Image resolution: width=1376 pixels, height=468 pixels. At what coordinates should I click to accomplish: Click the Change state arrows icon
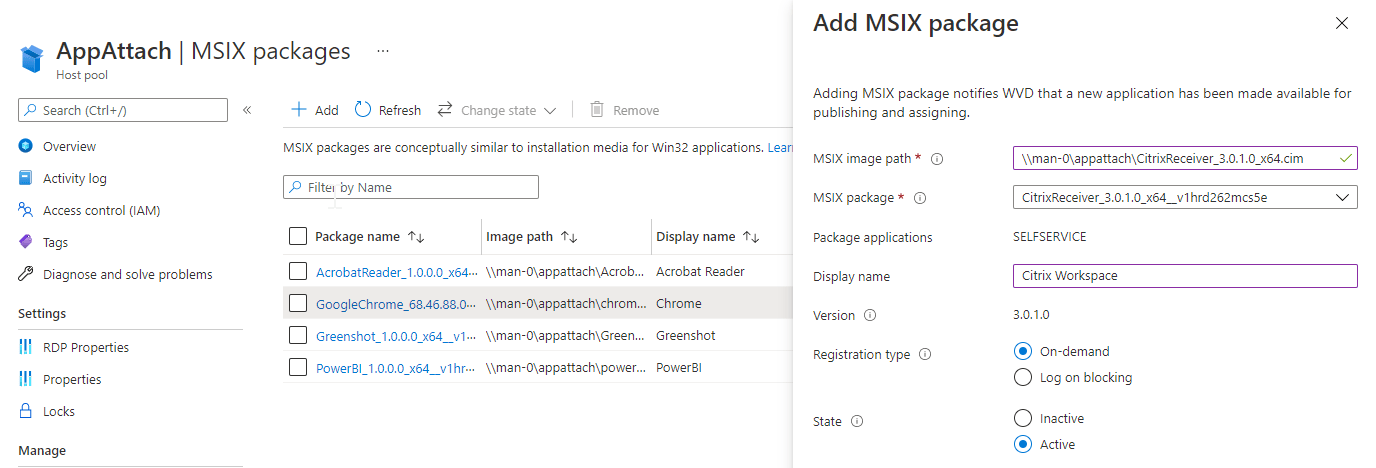click(x=445, y=110)
